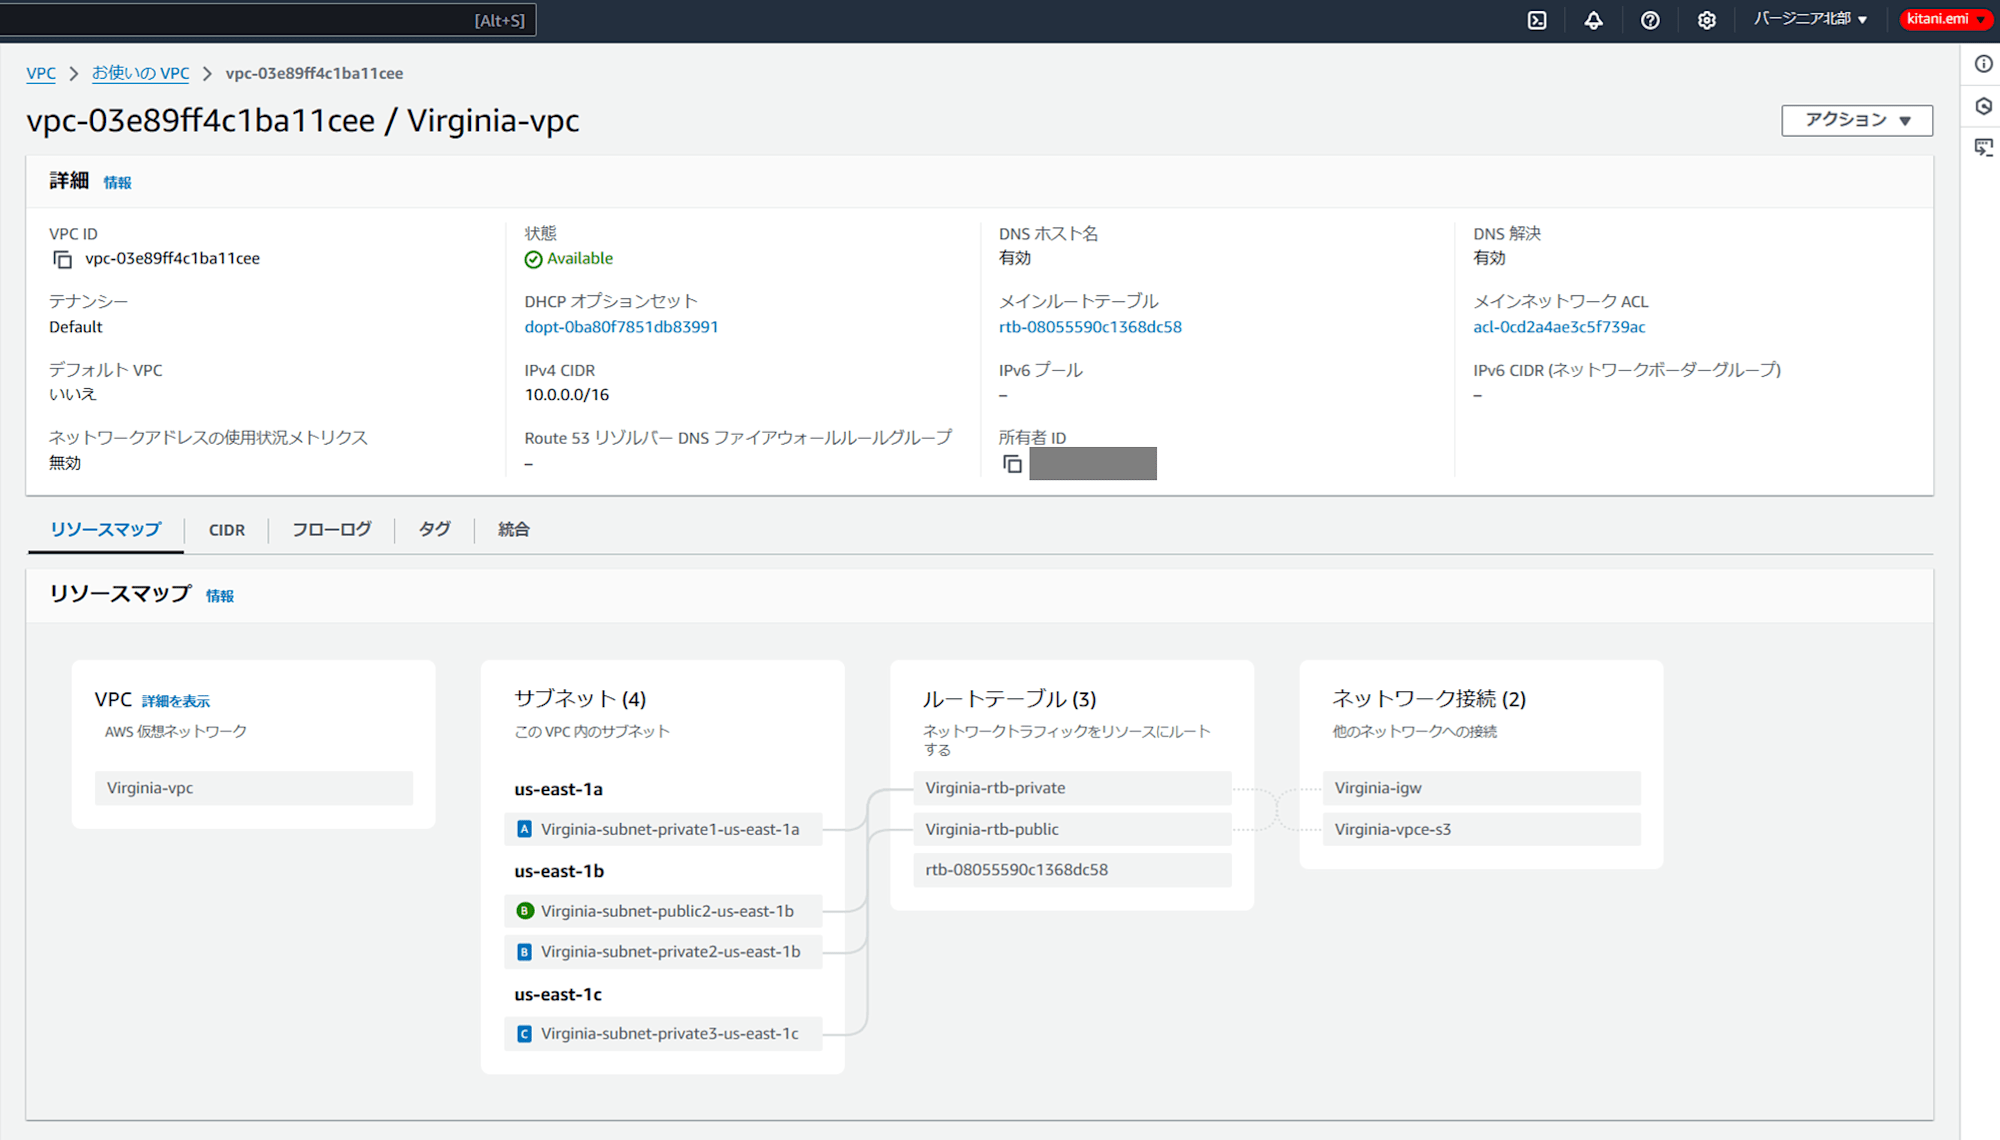Switch to the CIDR tab
Viewport: 2000px width, 1140px height.
(x=227, y=530)
